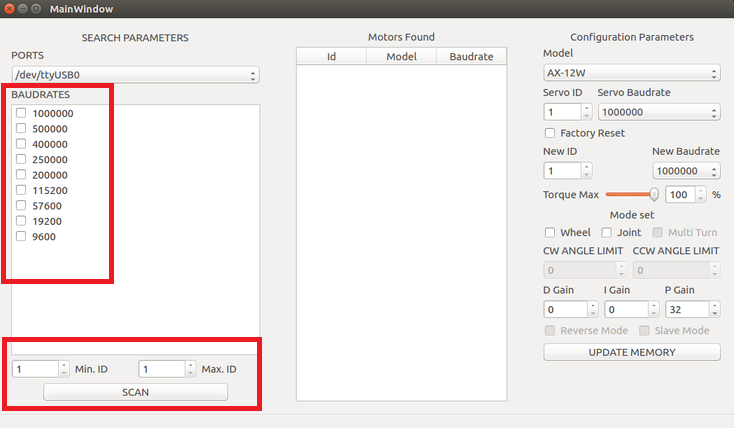Viewport: 734px width, 428px height.
Task: Open the Servo Baudrate combo box
Action: tap(658, 112)
